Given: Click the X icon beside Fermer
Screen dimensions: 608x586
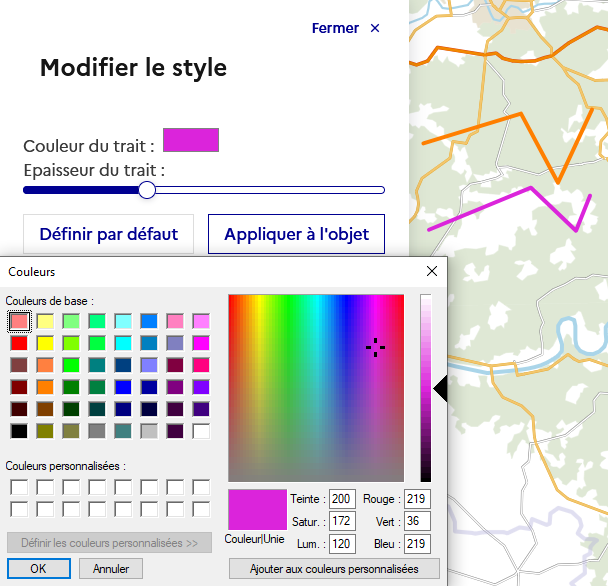Looking at the screenshot, I should click(x=375, y=28).
